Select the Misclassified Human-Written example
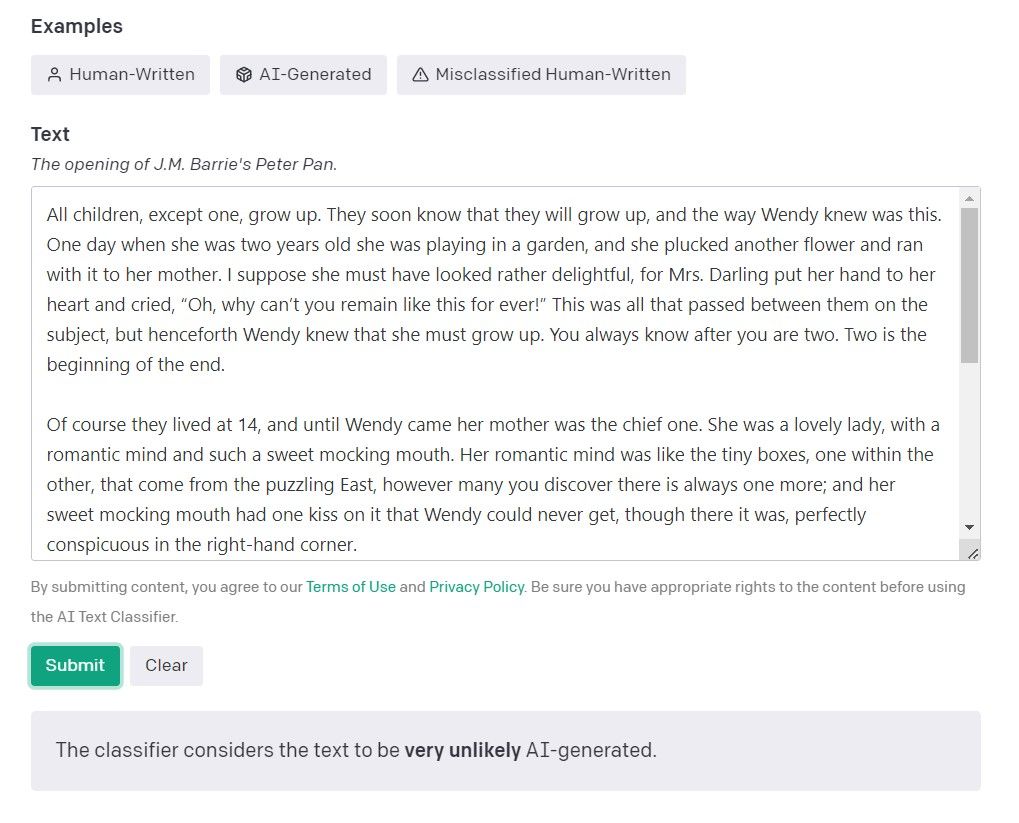 [541, 74]
